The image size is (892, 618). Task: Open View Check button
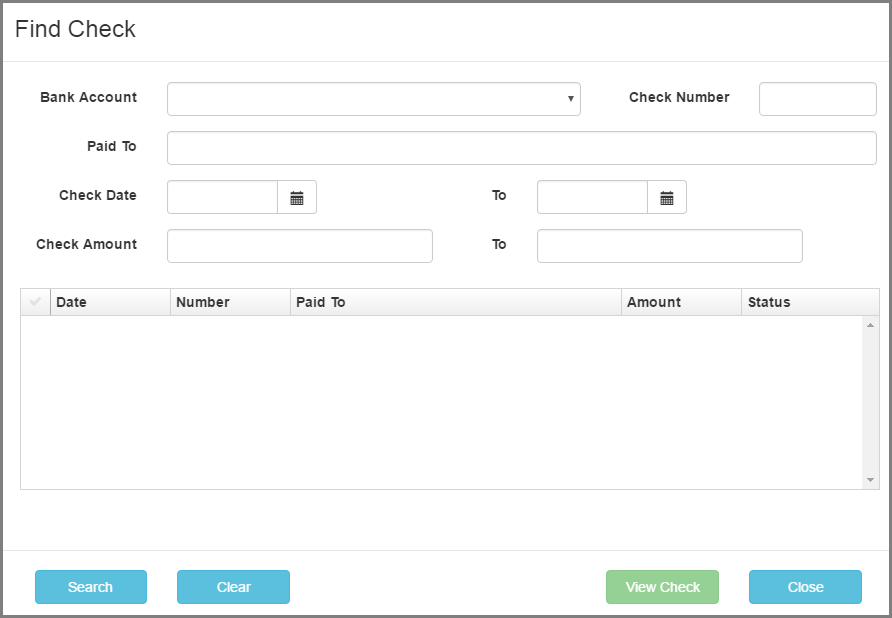click(x=662, y=587)
